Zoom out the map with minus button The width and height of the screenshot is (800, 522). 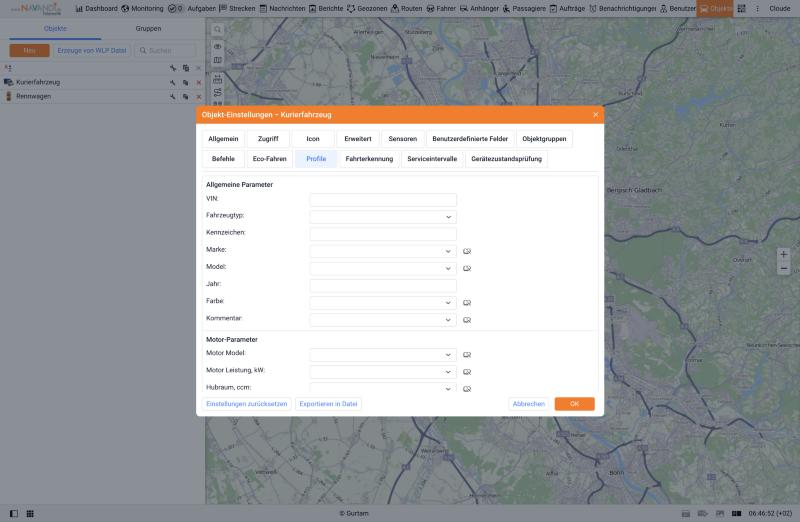(784, 268)
